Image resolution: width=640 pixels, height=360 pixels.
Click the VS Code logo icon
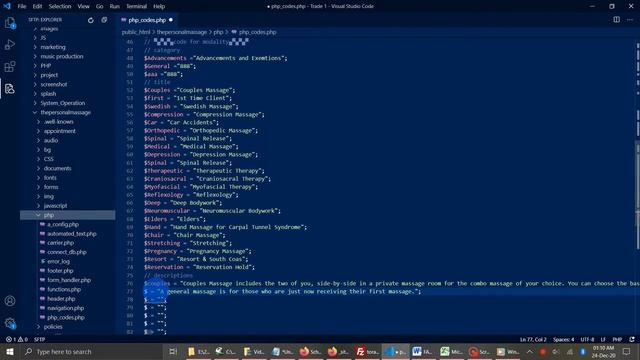tap(7, 6)
